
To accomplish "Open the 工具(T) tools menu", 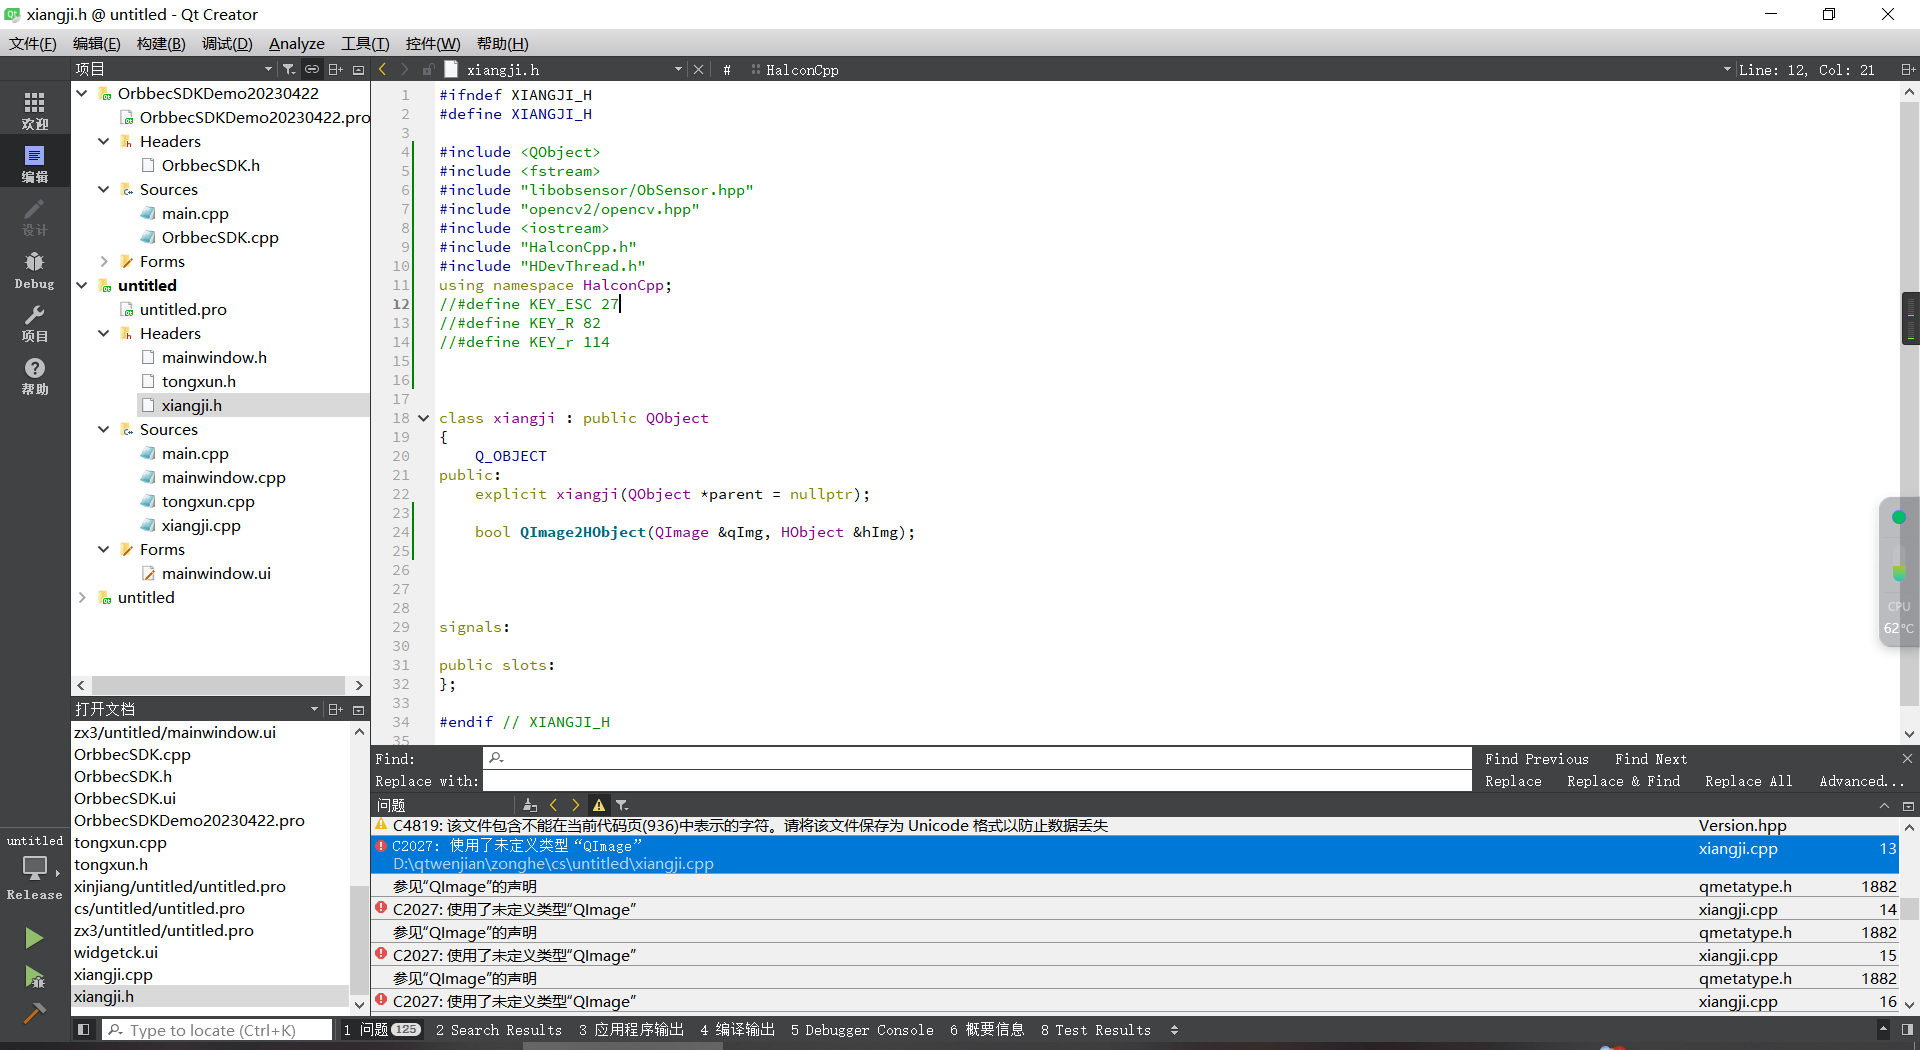I will click(365, 43).
